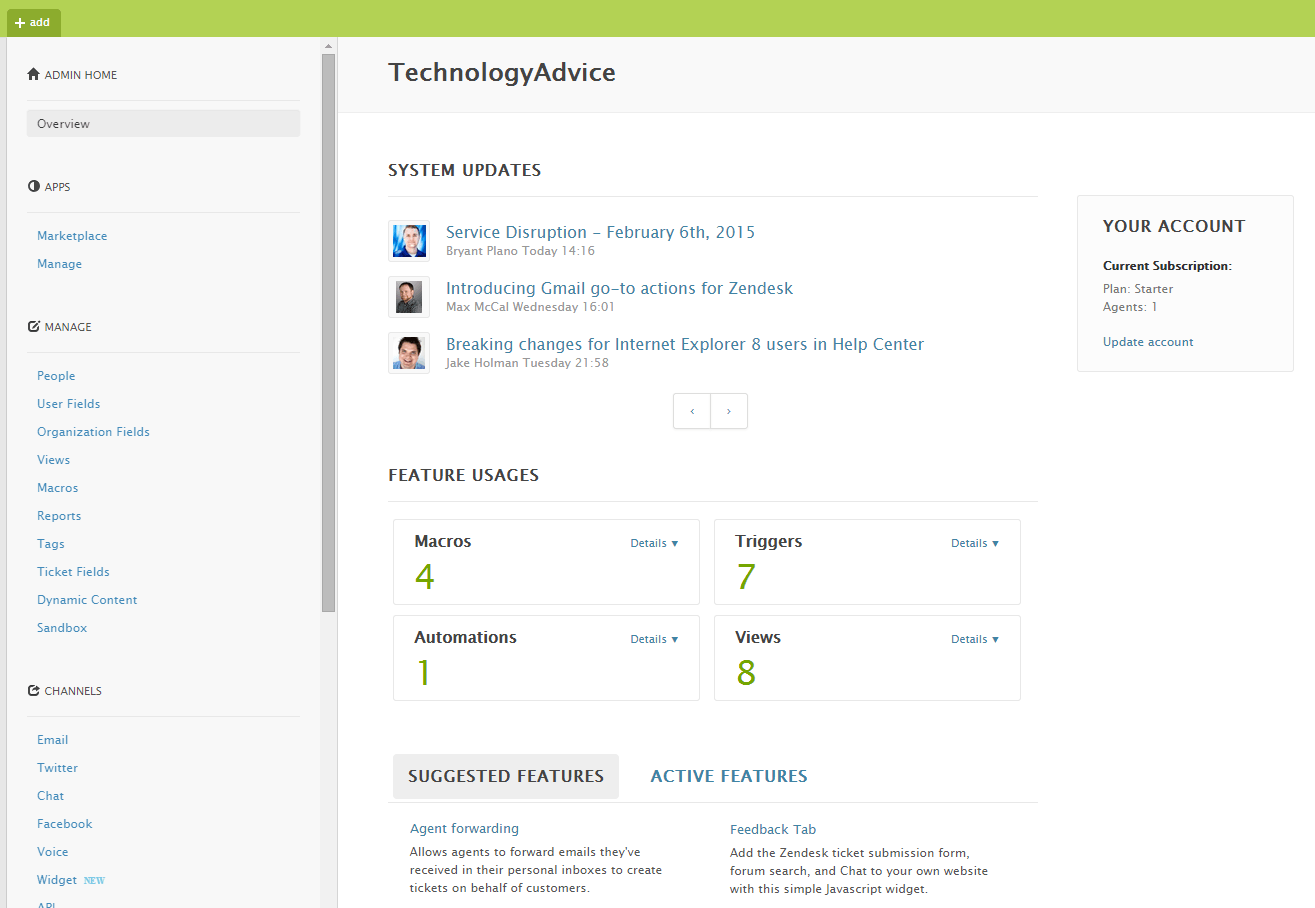Click the Channels section icon

(33, 690)
